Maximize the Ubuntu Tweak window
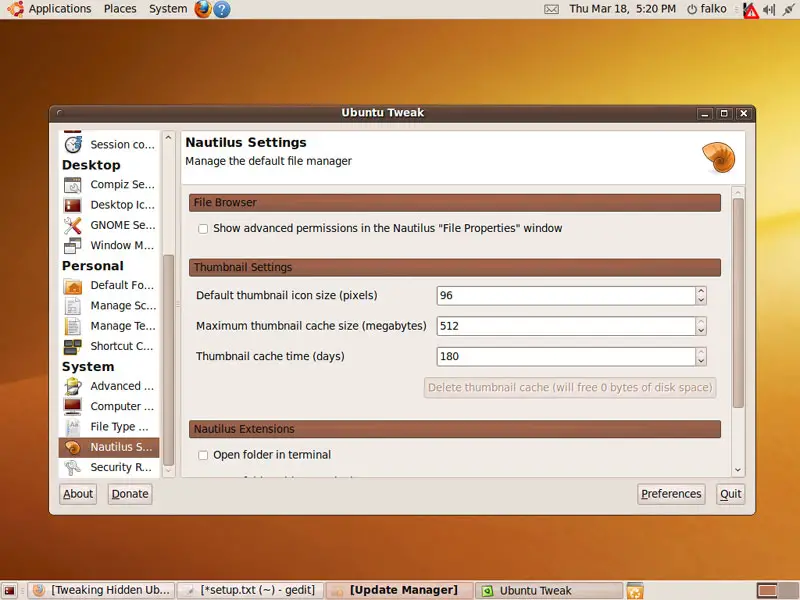Viewport: 800px width, 600px height. click(x=724, y=114)
